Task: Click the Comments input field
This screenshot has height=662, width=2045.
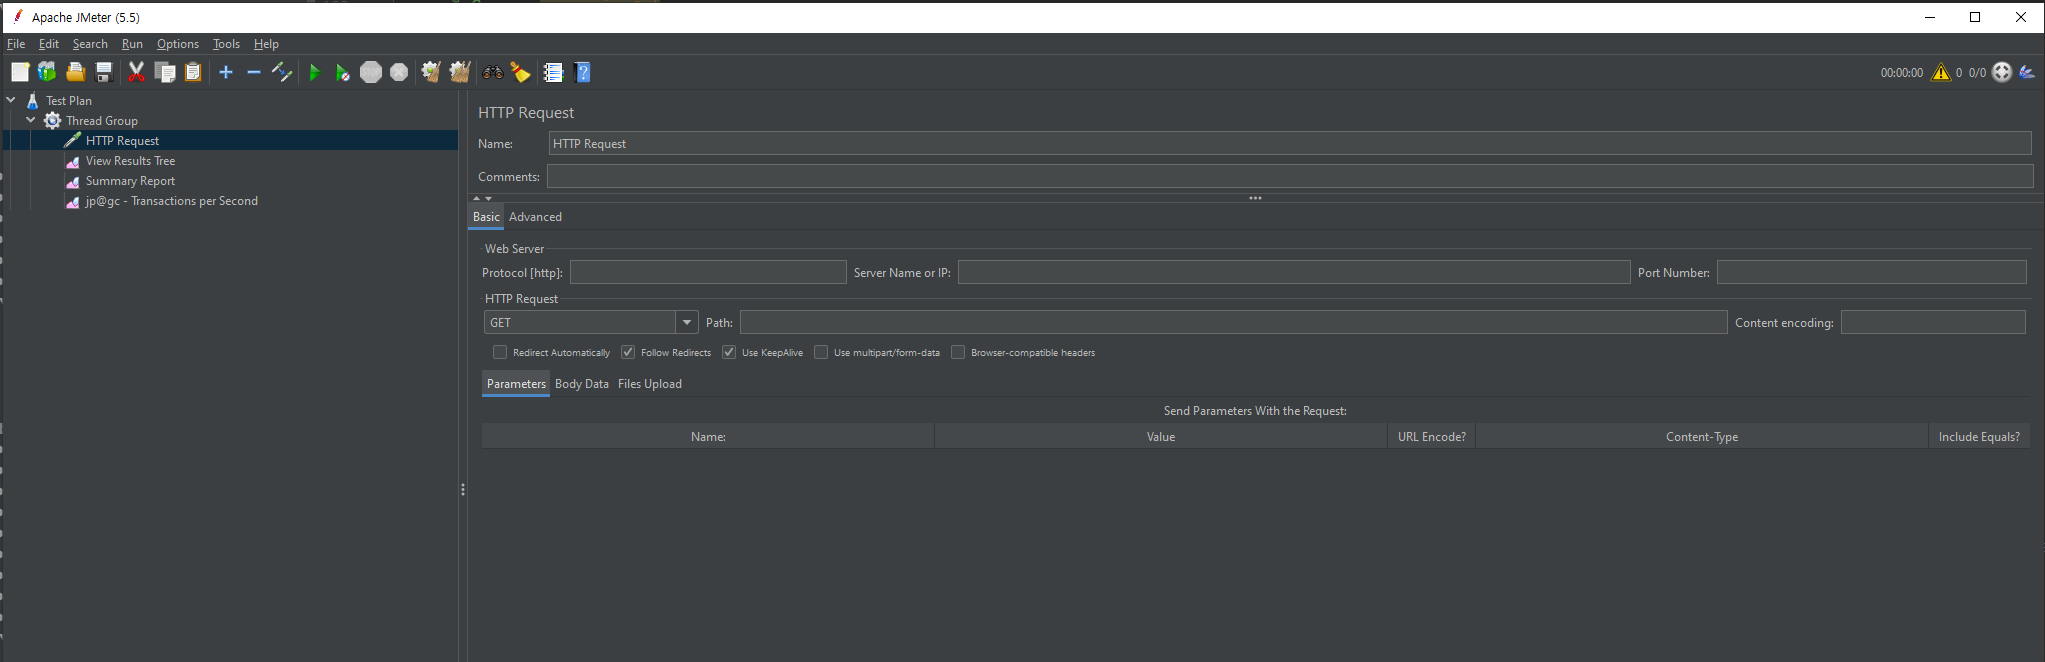Action: click(1290, 176)
